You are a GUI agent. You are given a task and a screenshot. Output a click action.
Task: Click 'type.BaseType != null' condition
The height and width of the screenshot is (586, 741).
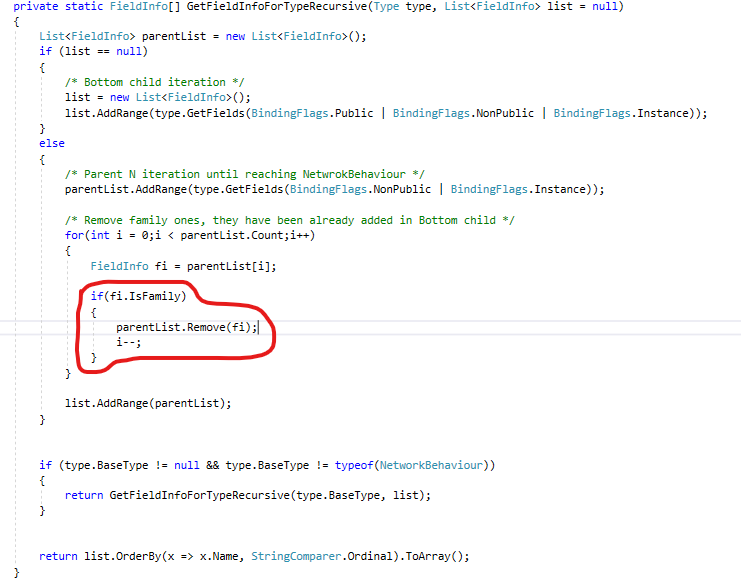pos(132,465)
